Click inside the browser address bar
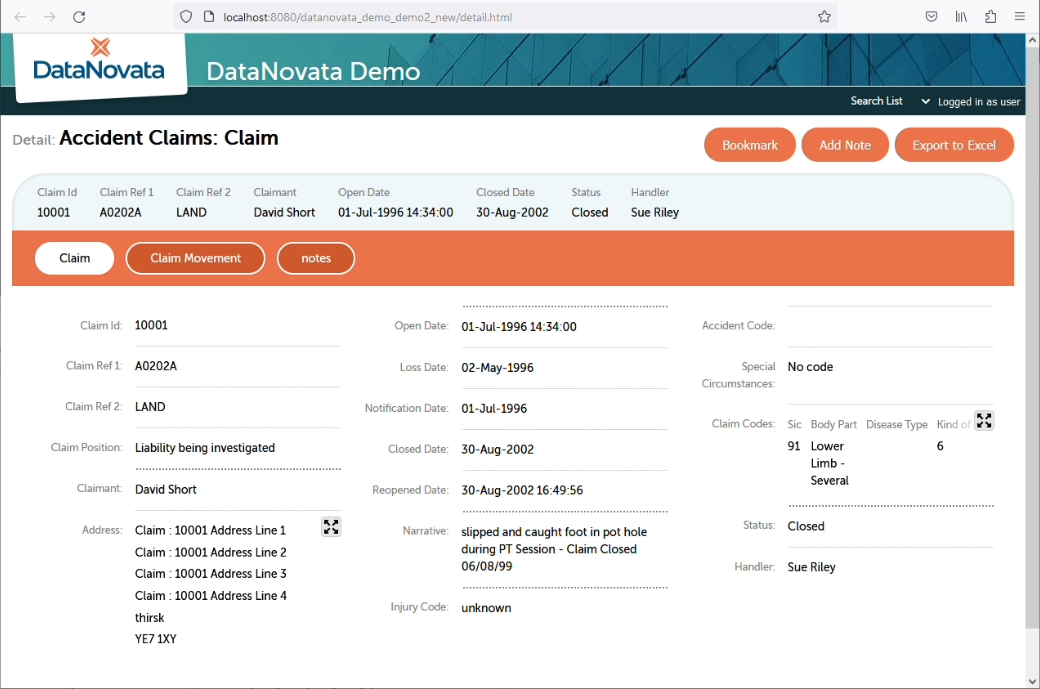Image resolution: width=1040 pixels, height=689 pixels. (500, 16)
